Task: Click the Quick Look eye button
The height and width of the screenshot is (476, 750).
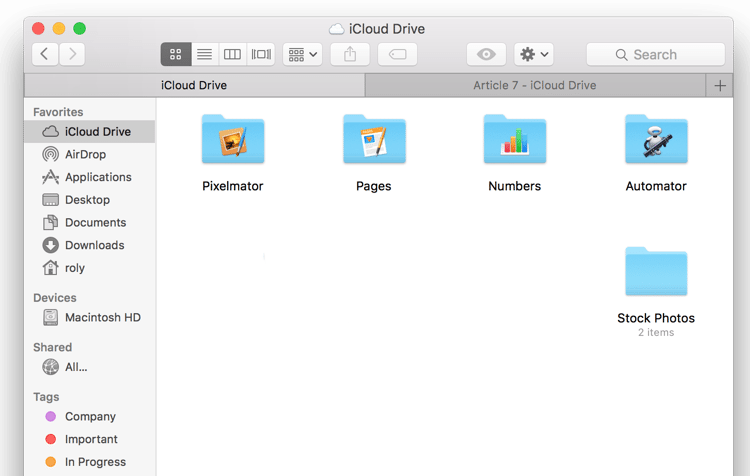Action: 486,54
